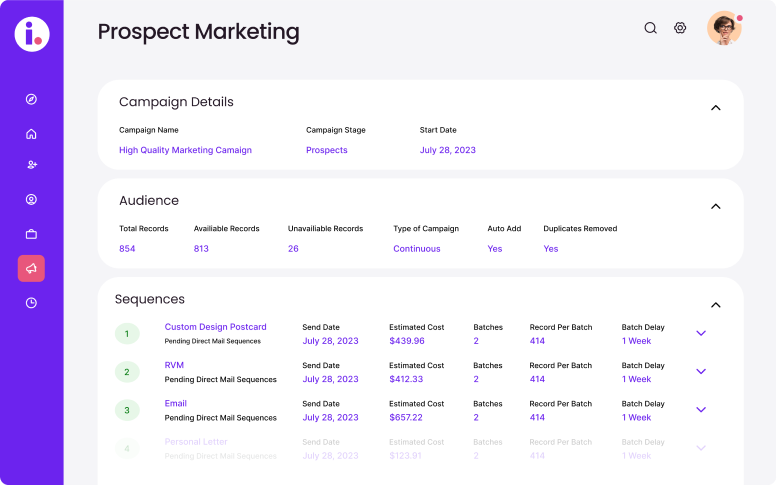Select the megaphone marketing icon

[x=31, y=268]
